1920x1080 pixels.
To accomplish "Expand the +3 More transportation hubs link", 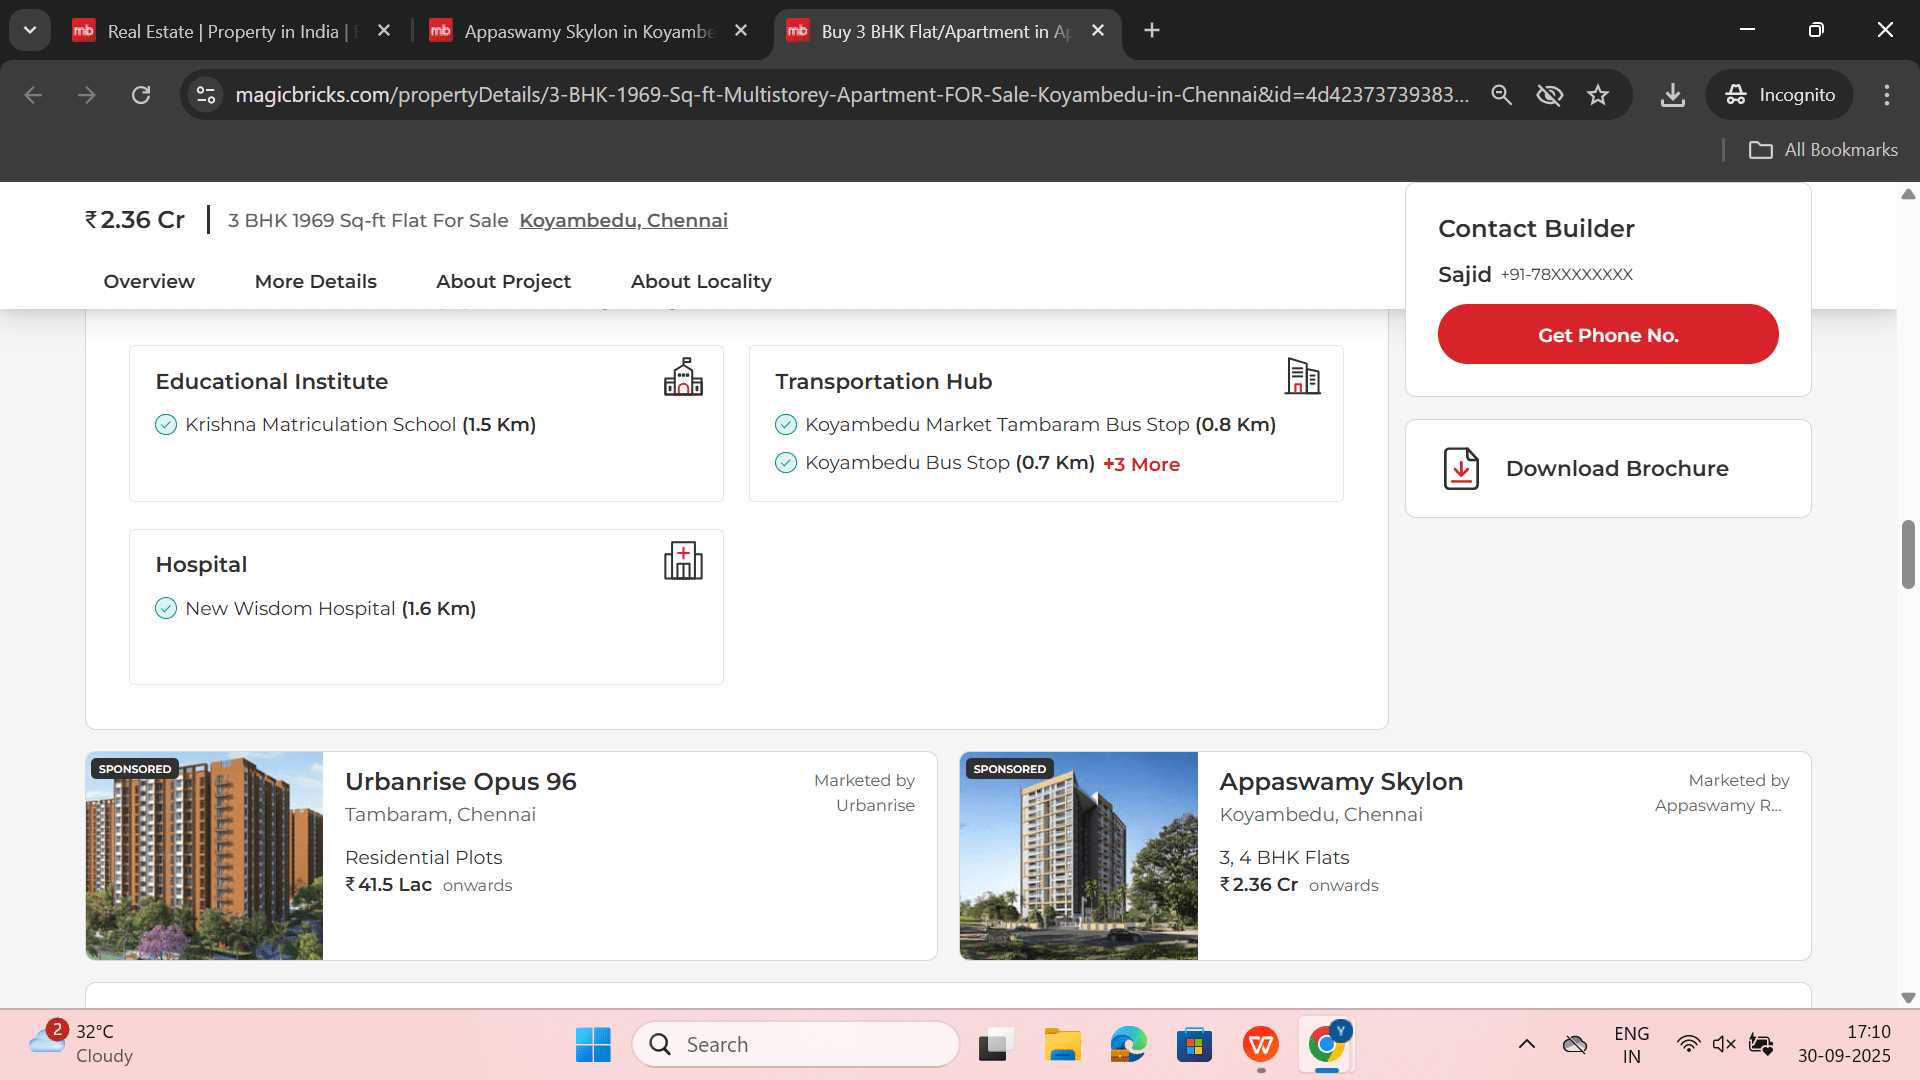I will [1141, 465].
